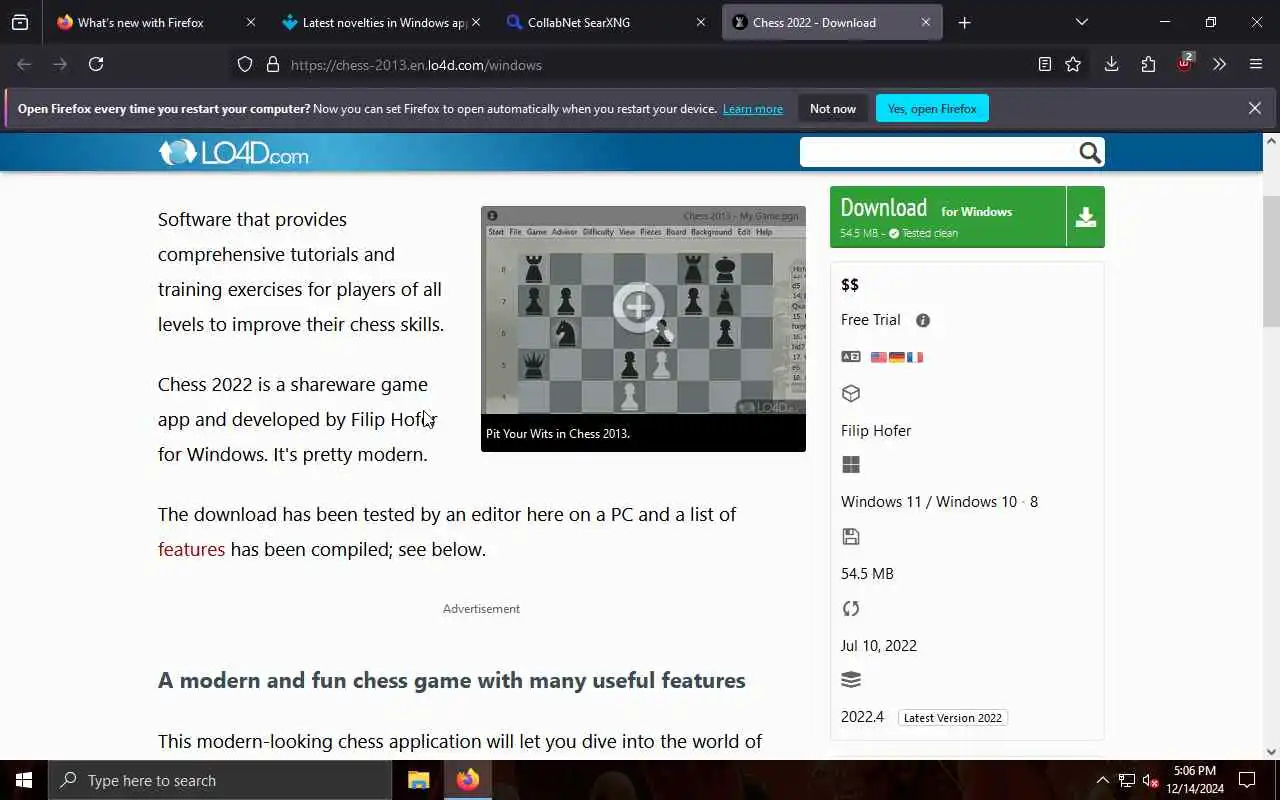Open the notification center icon
1280x800 pixels.
(1247, 780)
